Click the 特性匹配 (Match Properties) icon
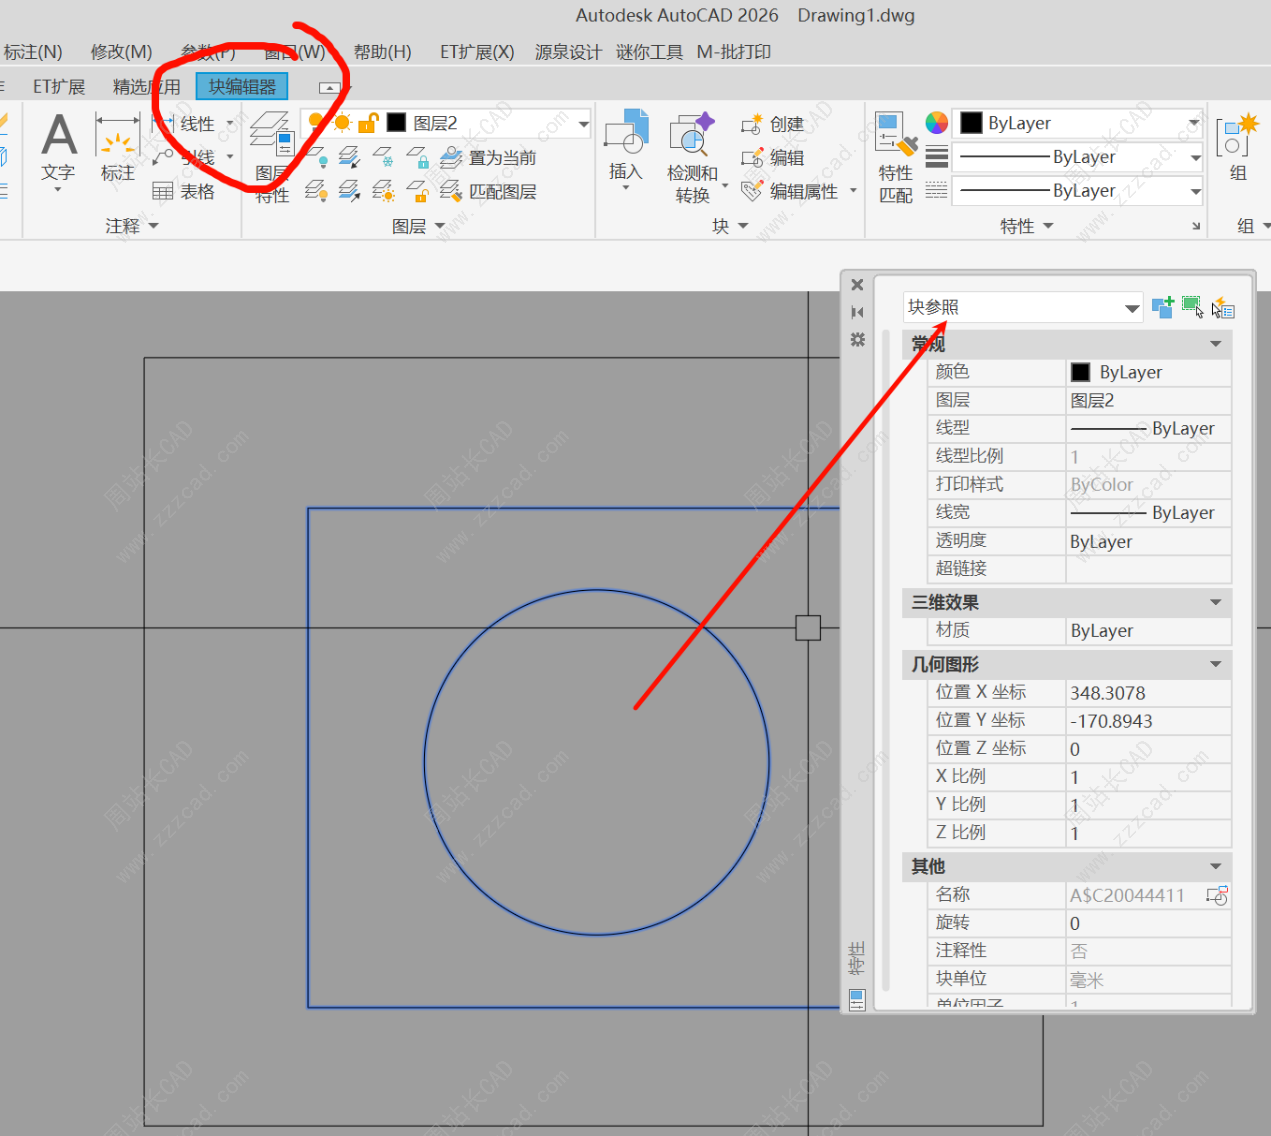This screenshot has height=1136, width=1271. point(896,157)
